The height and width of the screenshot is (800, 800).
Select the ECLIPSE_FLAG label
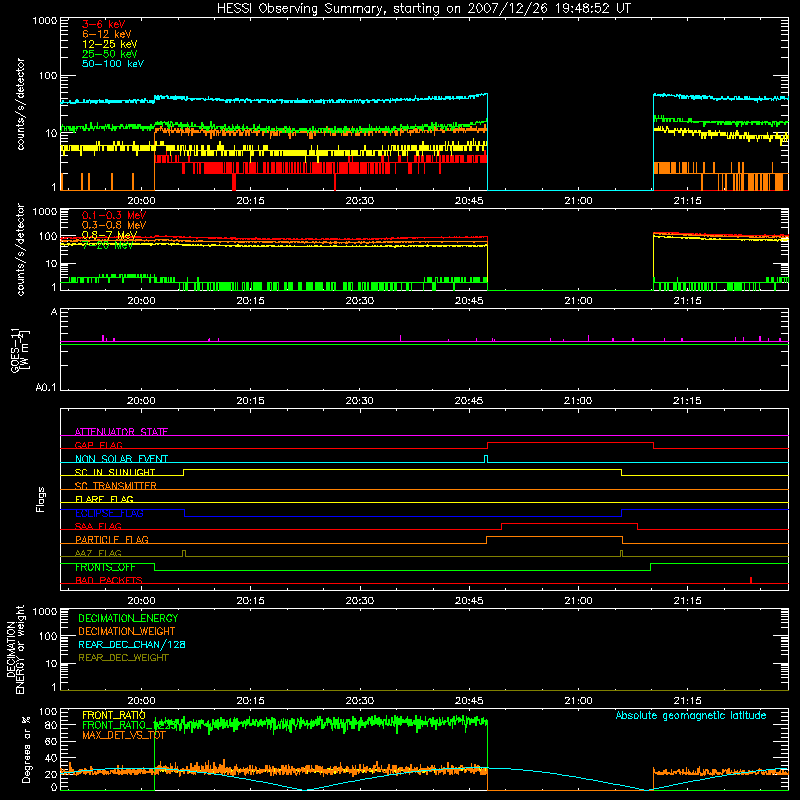point(109,513)
